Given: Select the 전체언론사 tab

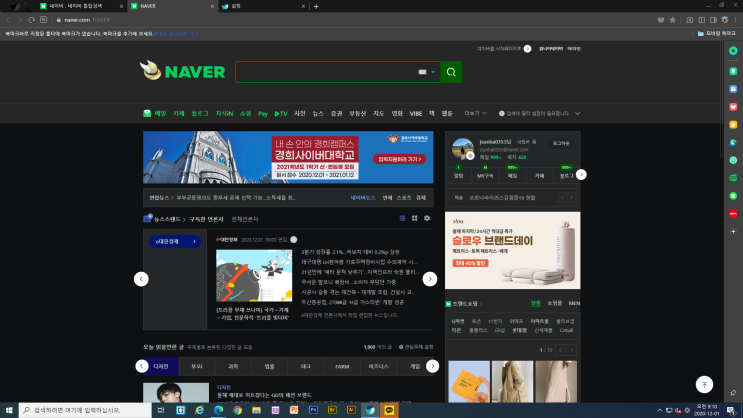Looking at the screenshot, I should [245, 219].
